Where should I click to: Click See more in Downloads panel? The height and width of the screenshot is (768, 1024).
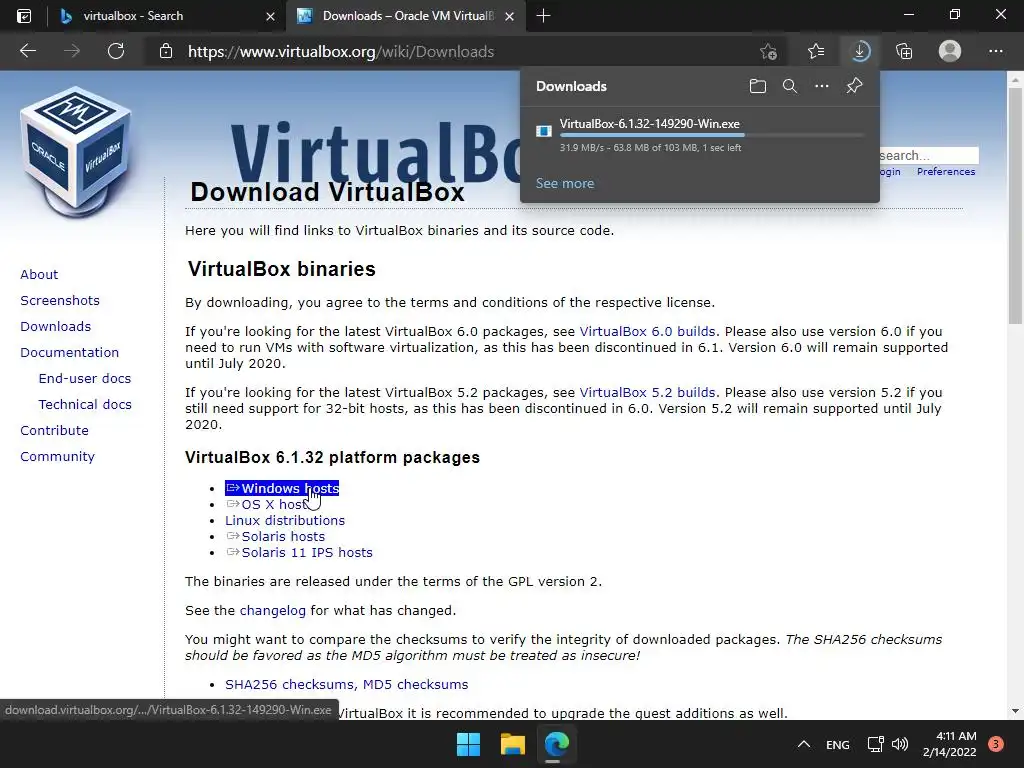pos(565,184)
